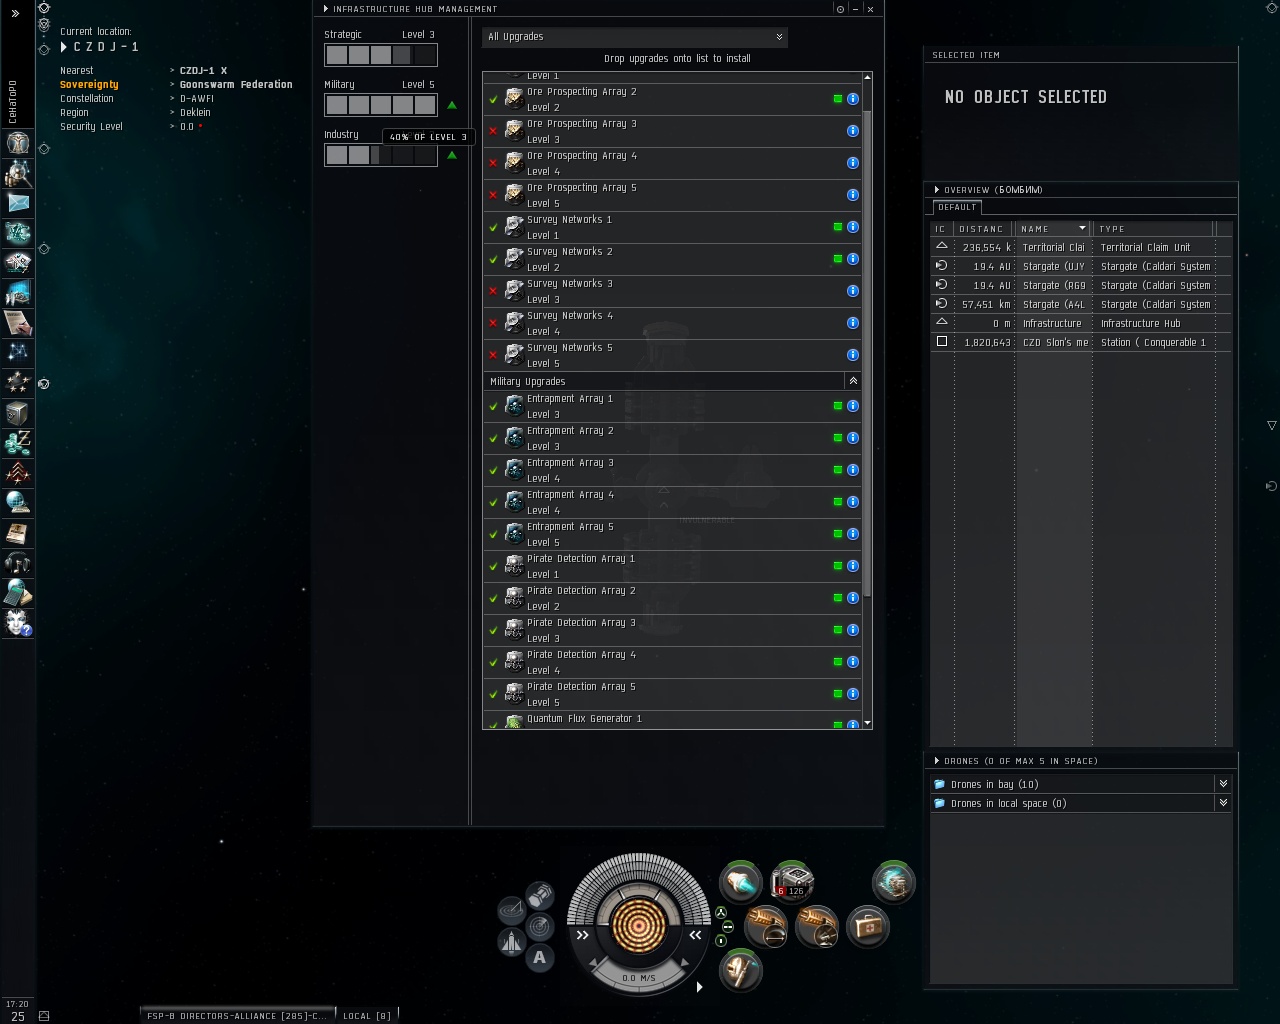The height and width of the screenshot is (1024, 1280).
Task: Open the Goonswarm Federation sovereignty link
Action: pos(236,85)
